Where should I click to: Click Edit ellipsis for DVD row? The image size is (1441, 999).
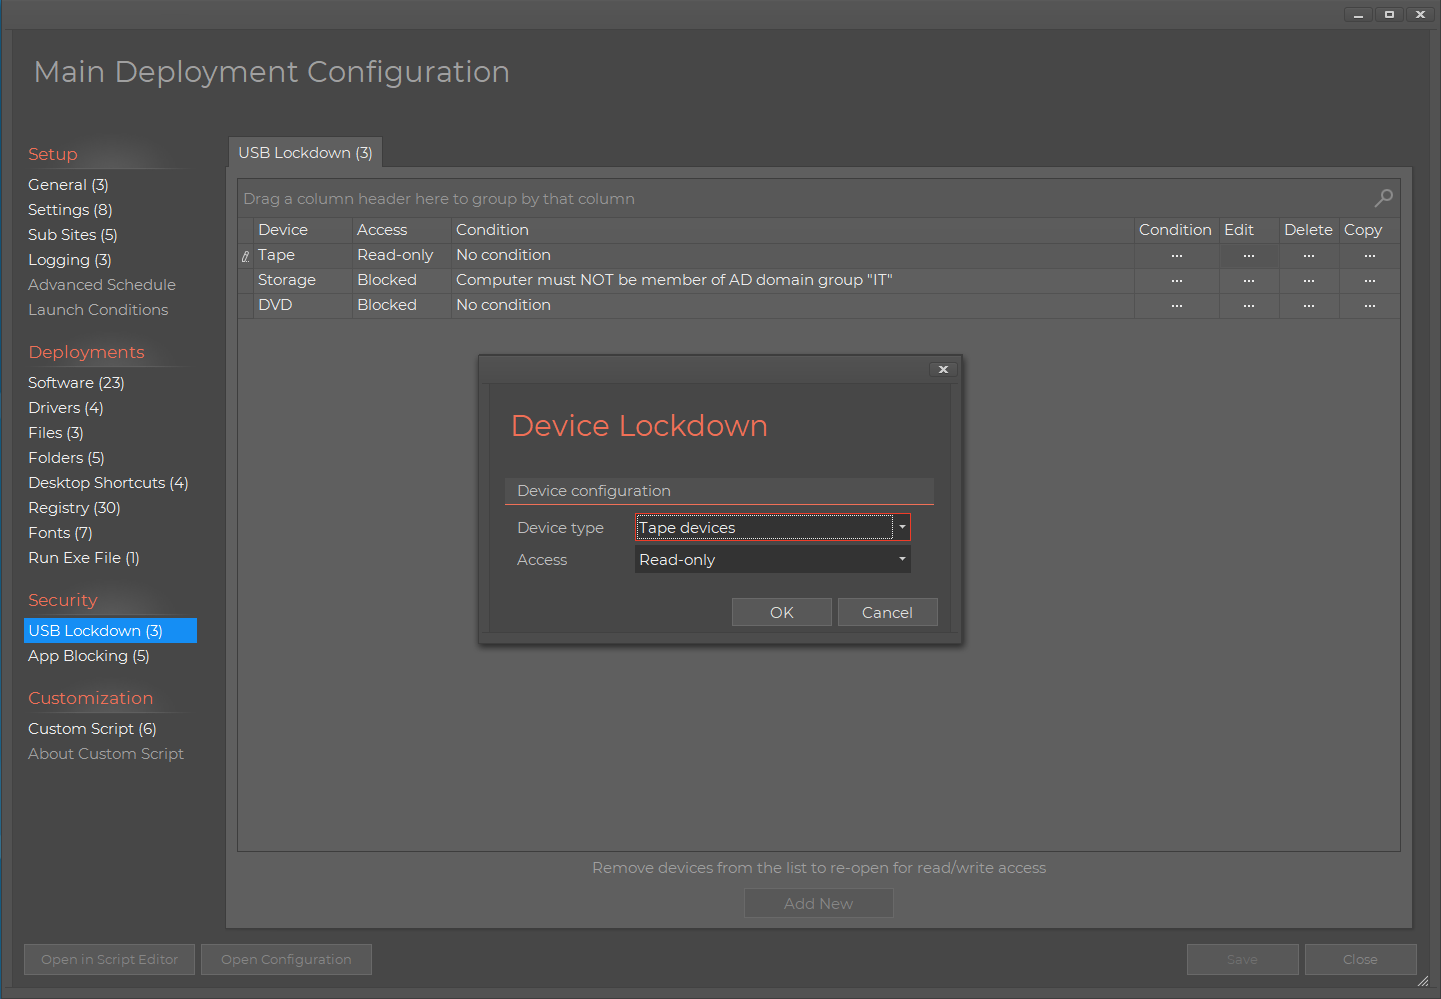pyautogui.click(x=1249, y=305)
